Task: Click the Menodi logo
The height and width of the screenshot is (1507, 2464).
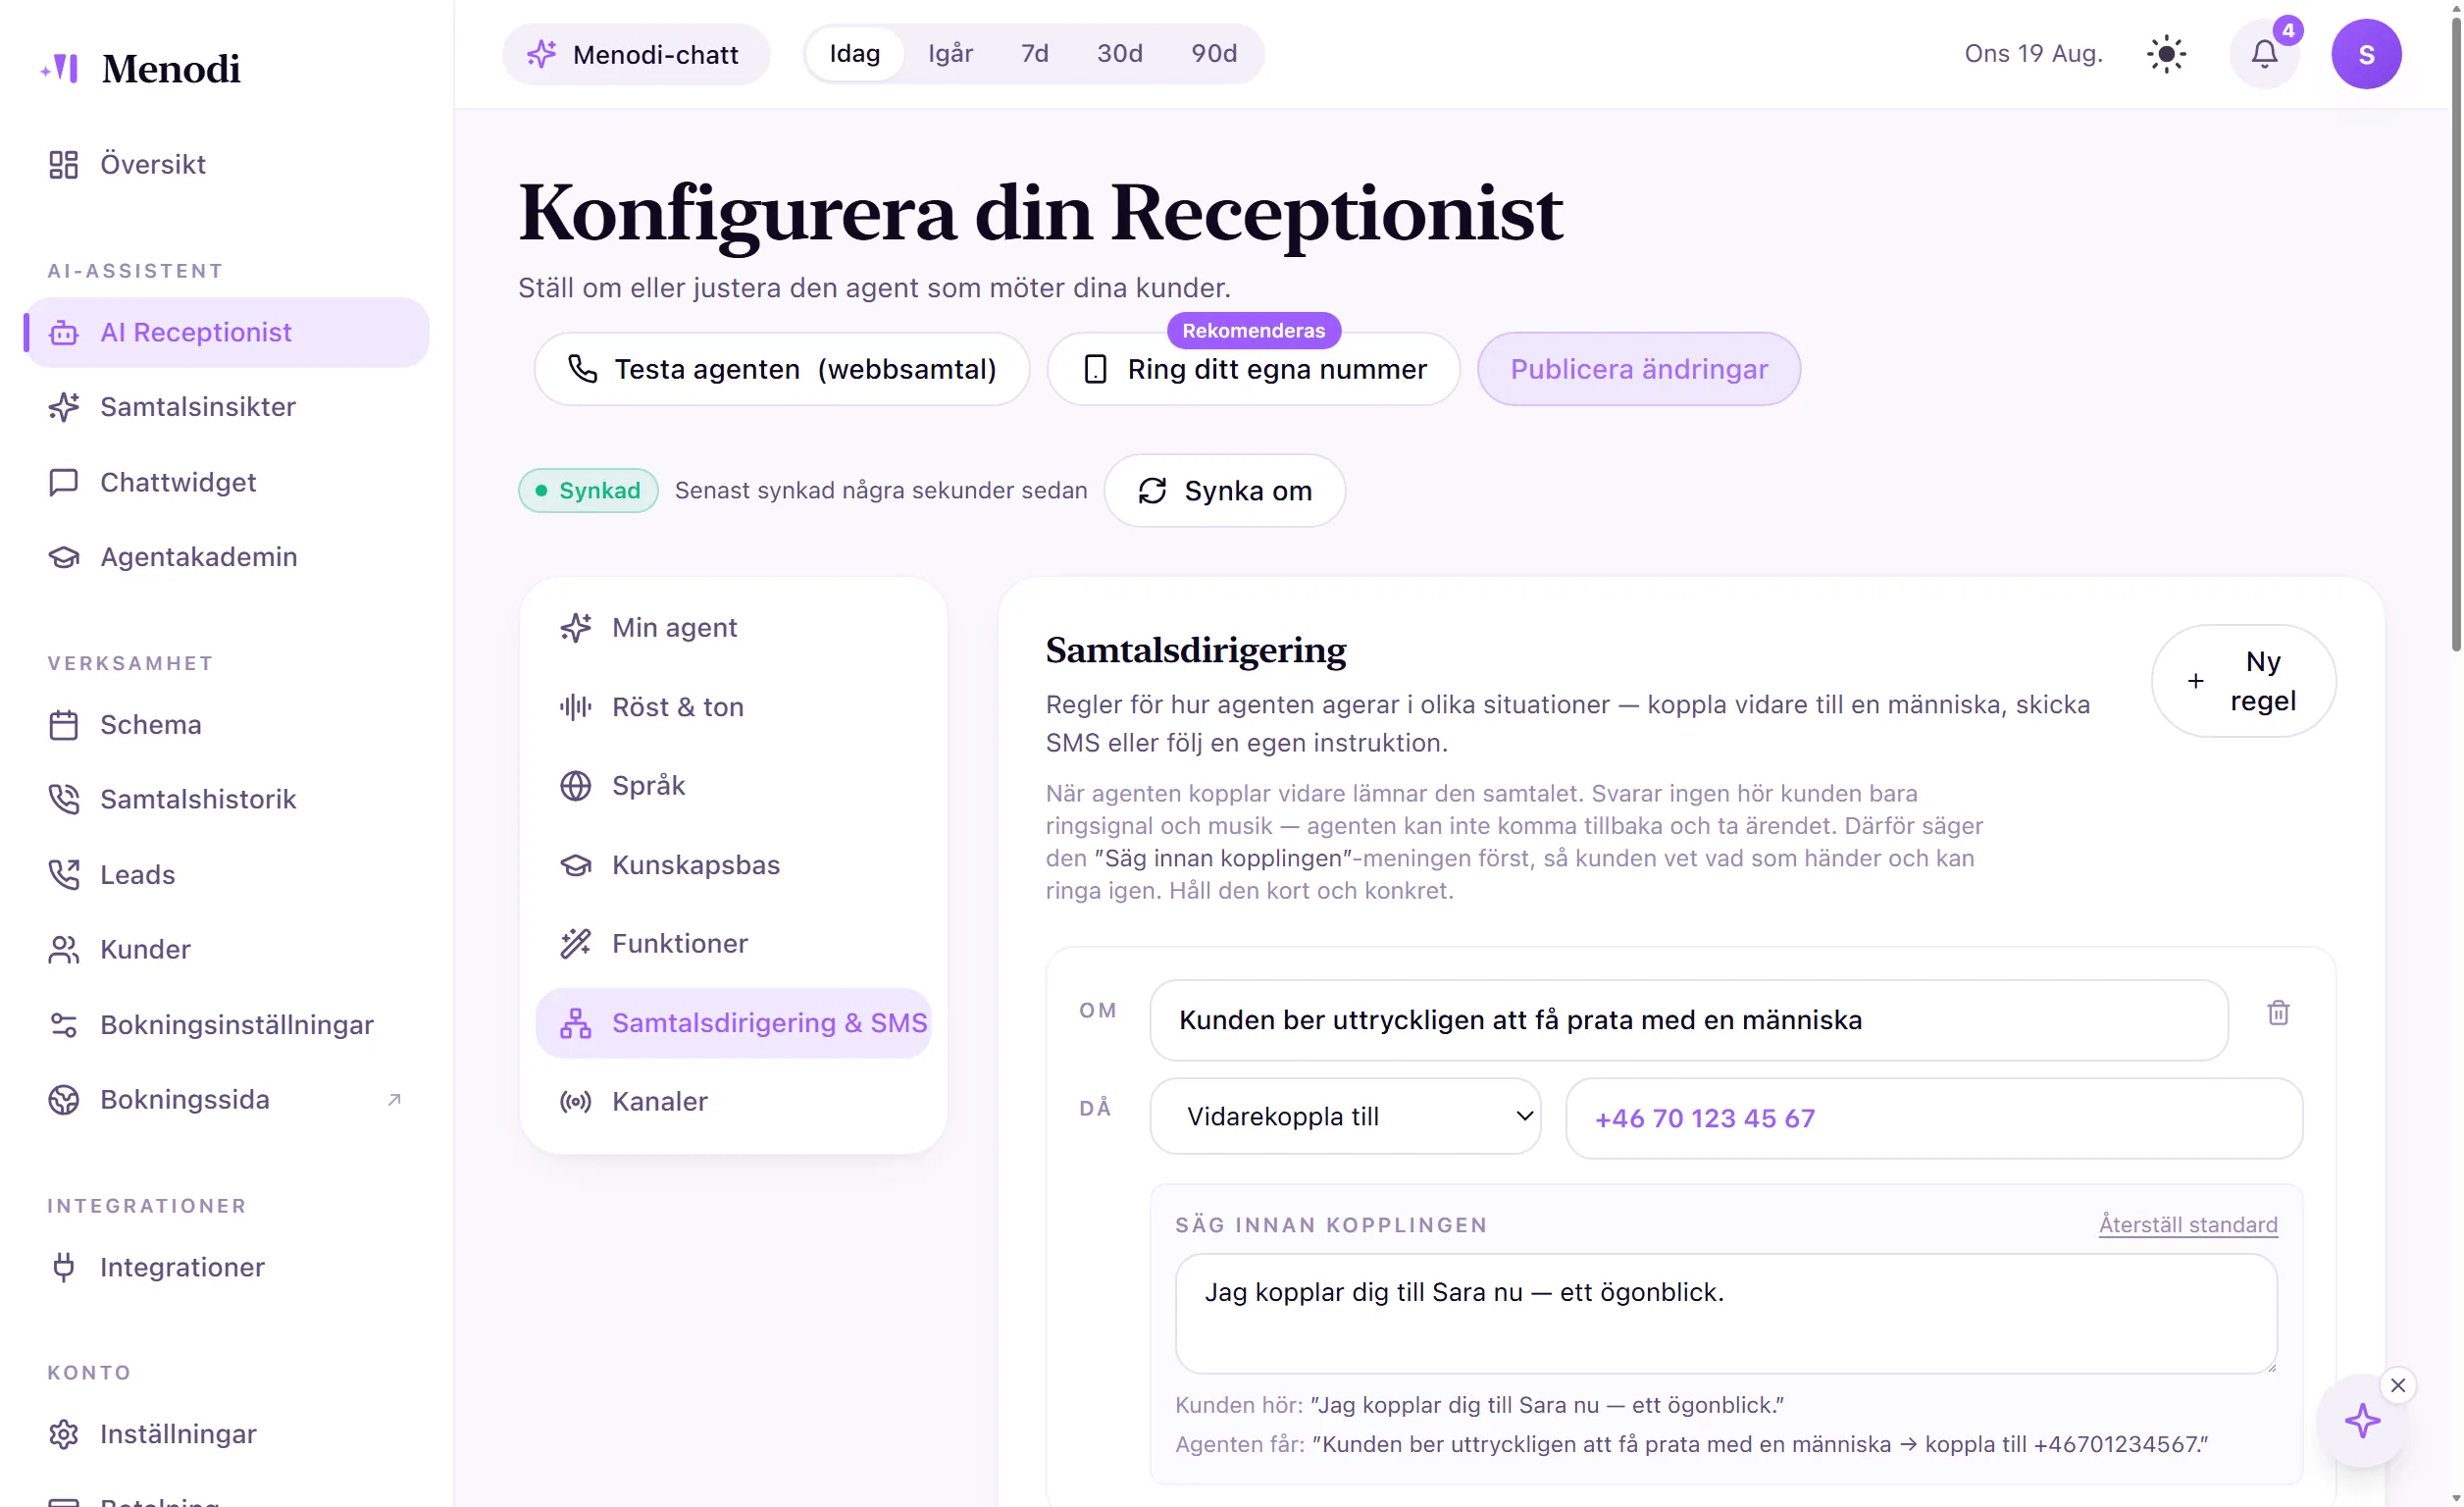Action: click(x=140, y=68)
